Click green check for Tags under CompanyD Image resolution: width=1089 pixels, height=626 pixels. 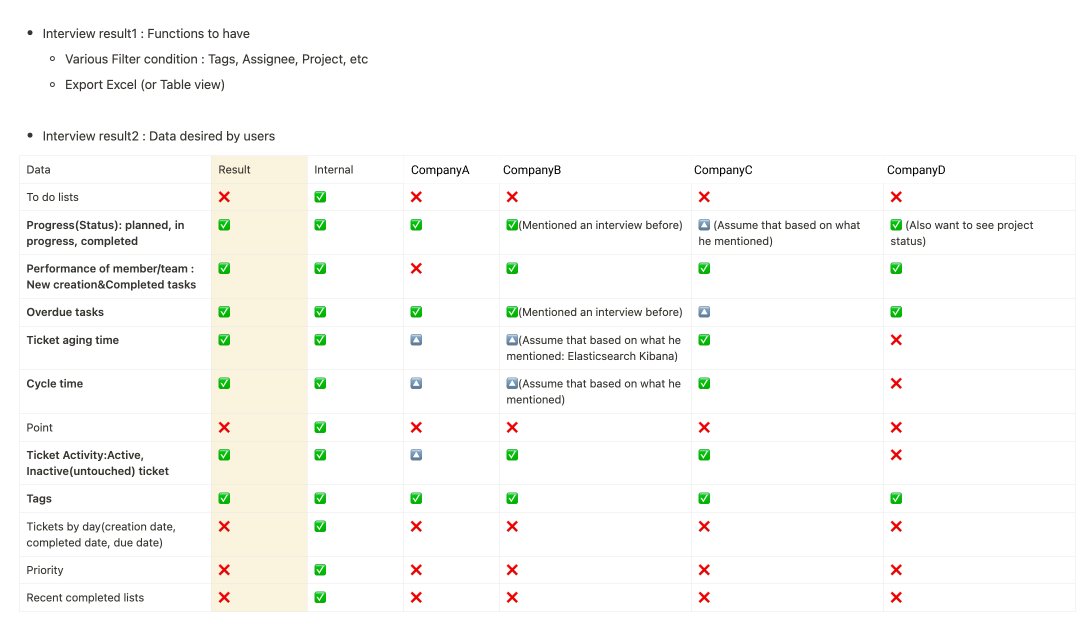click(x=896, y=498)
